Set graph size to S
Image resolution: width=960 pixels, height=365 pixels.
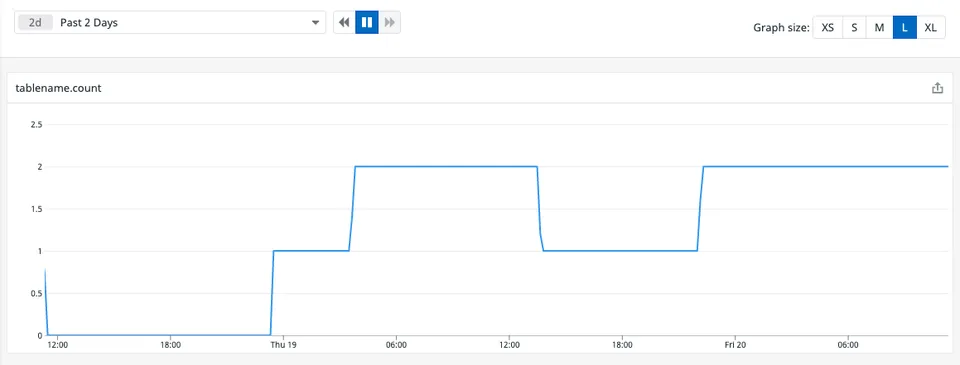click(x=854, y=28)
